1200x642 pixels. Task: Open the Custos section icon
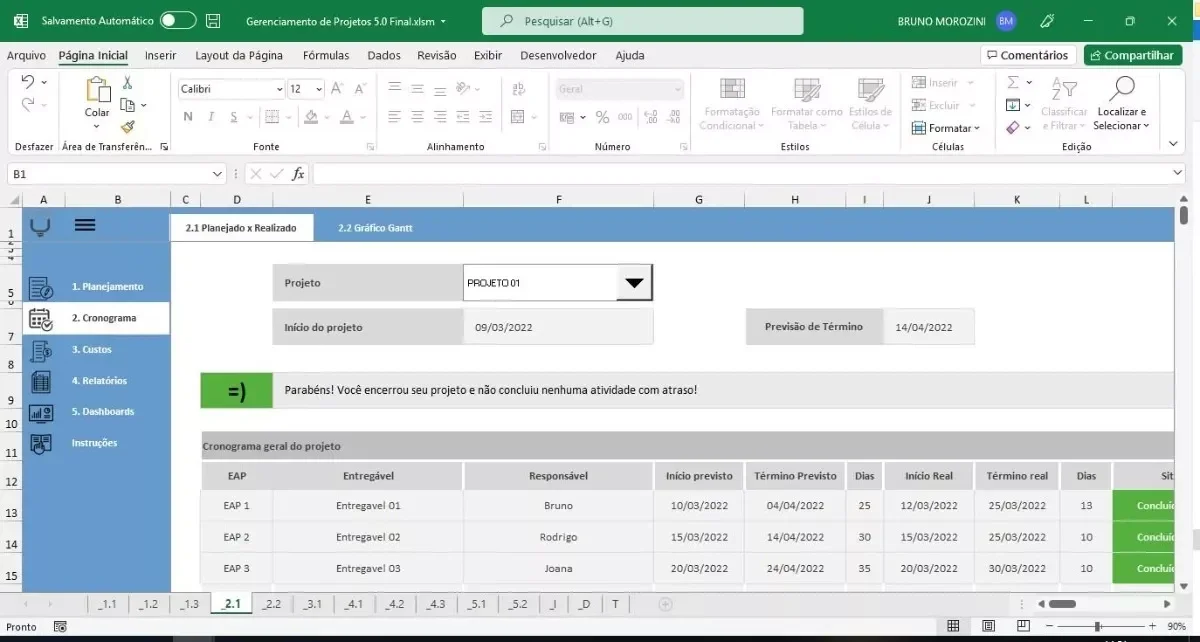click(x=41, y=350)
